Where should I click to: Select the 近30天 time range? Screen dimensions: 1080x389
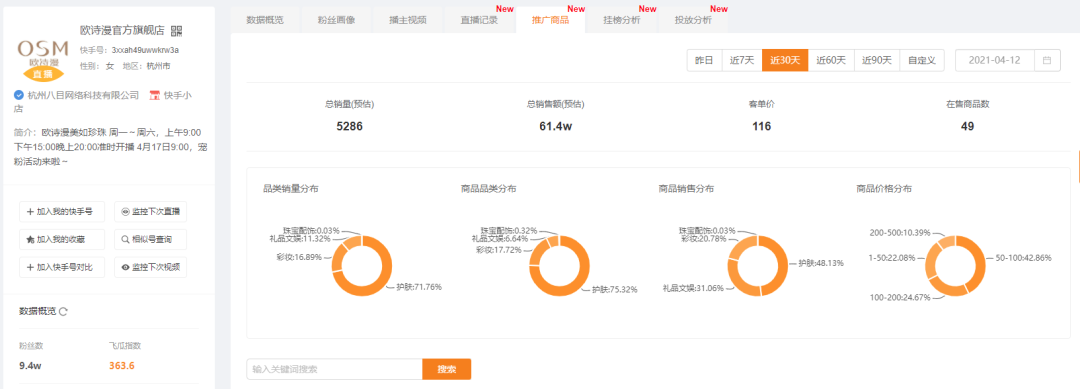coord(785,61)
